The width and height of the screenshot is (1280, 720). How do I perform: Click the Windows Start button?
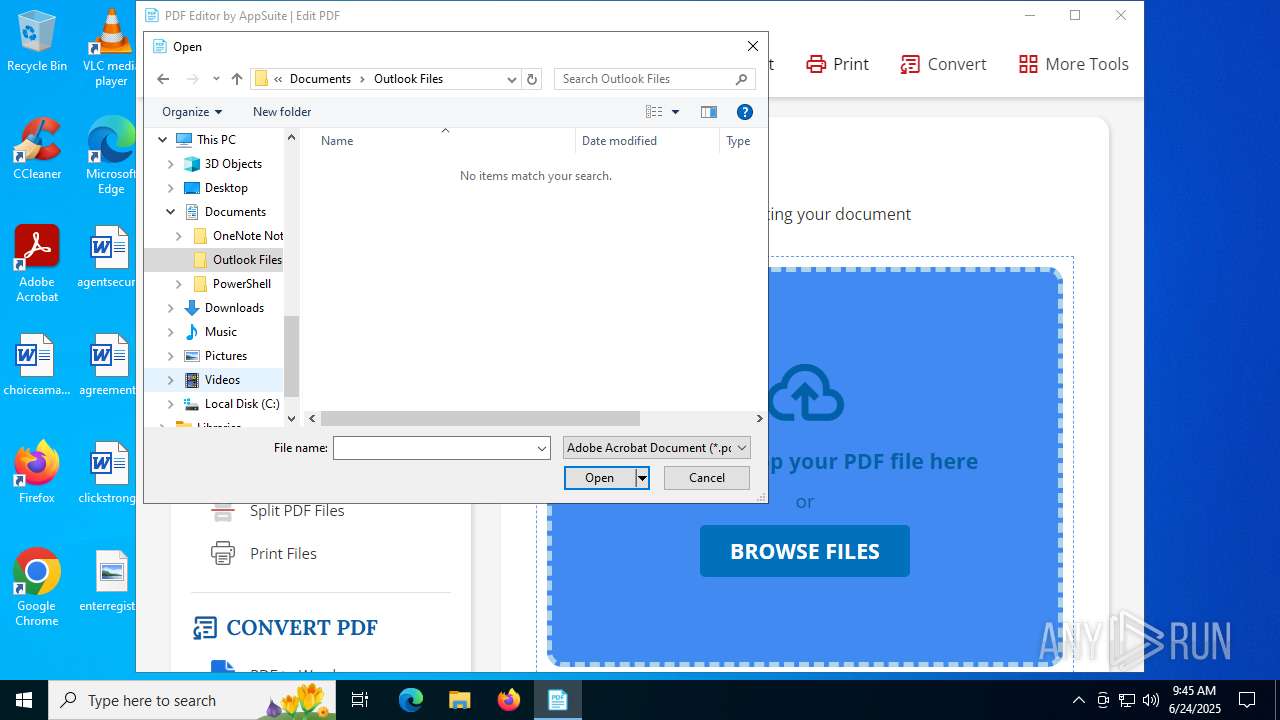(x=24, y=700)
